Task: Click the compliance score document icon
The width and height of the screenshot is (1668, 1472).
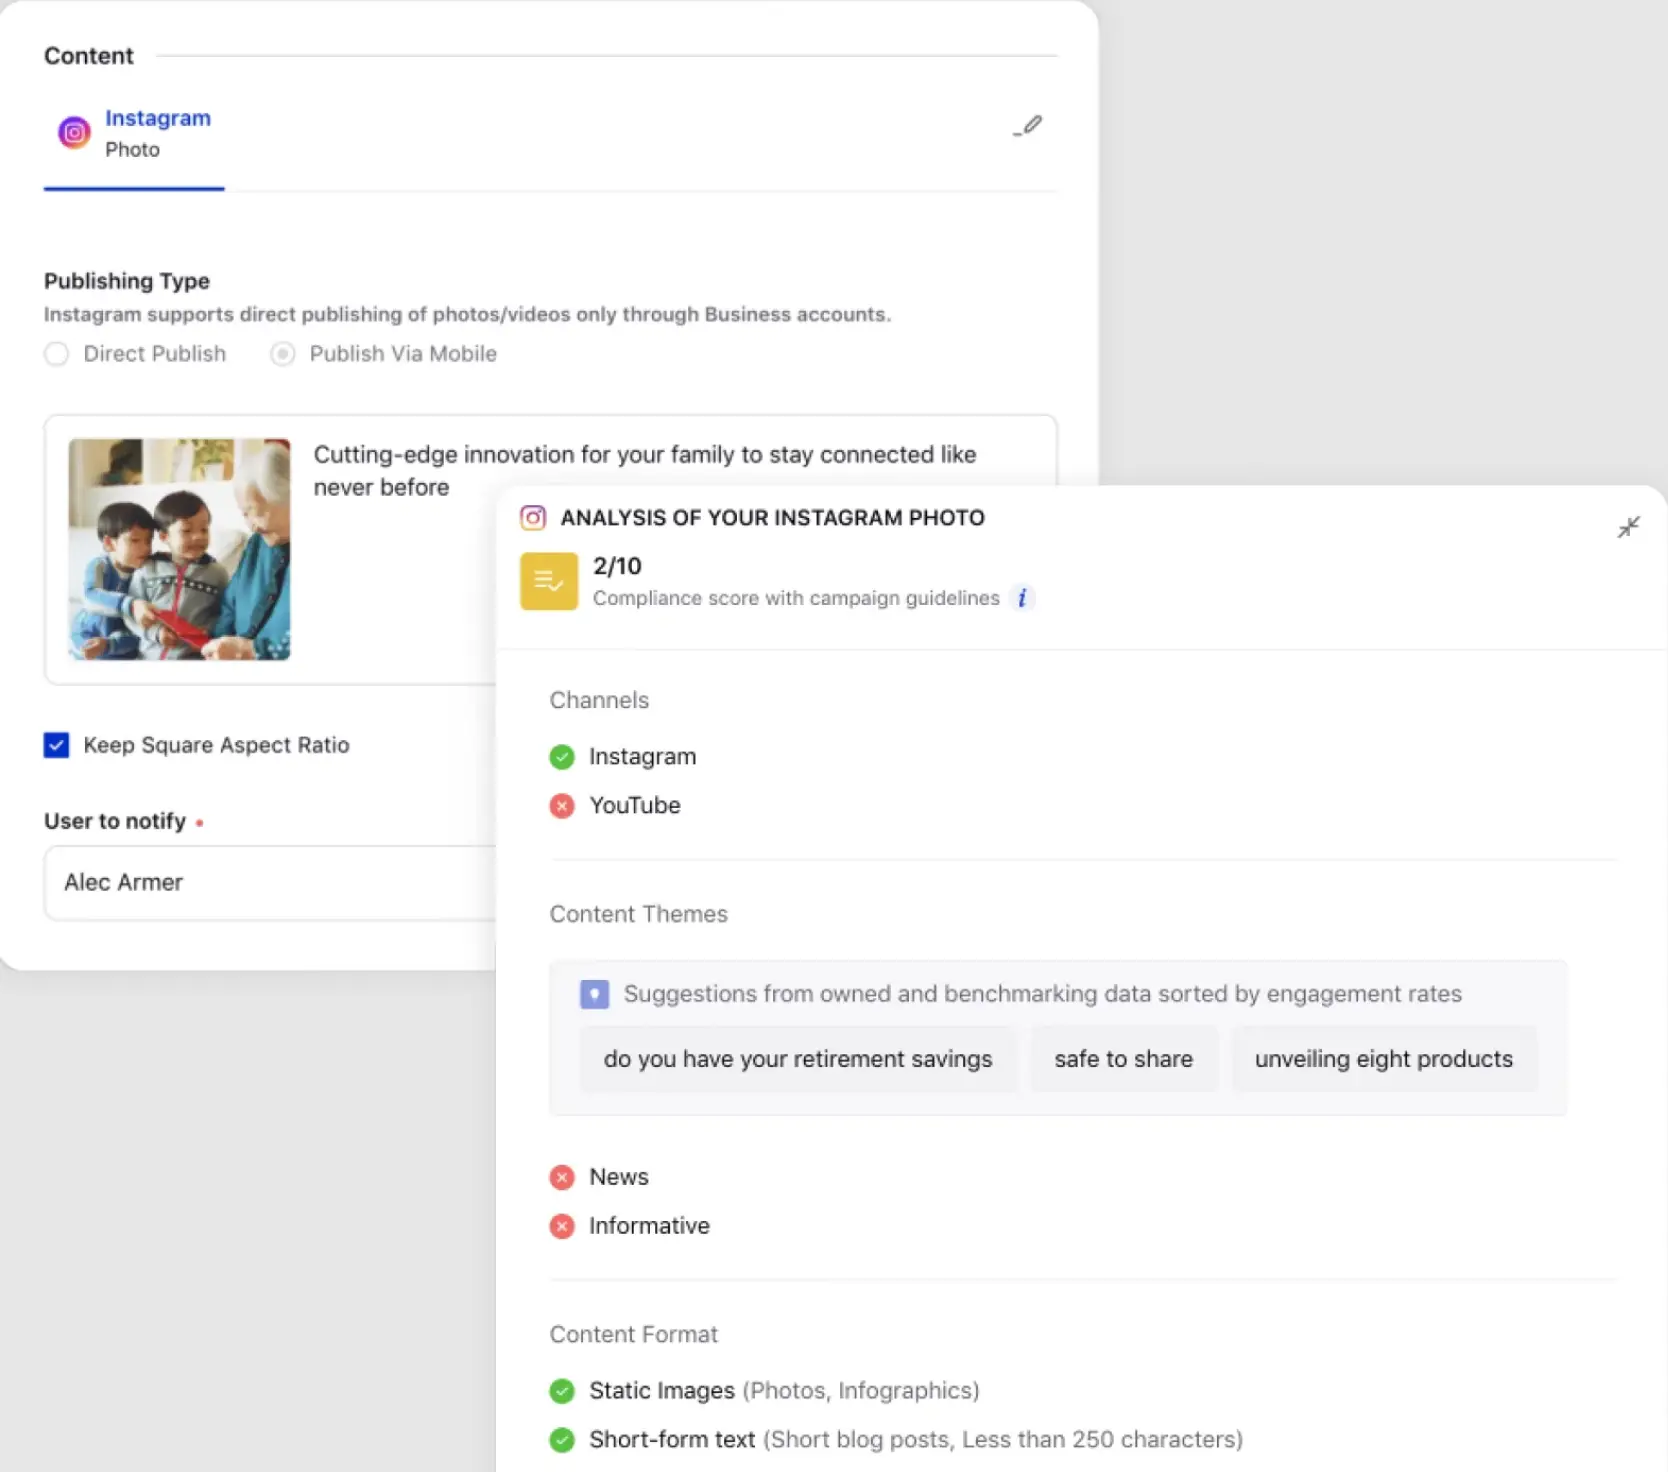Action: (x=549, y=581)
